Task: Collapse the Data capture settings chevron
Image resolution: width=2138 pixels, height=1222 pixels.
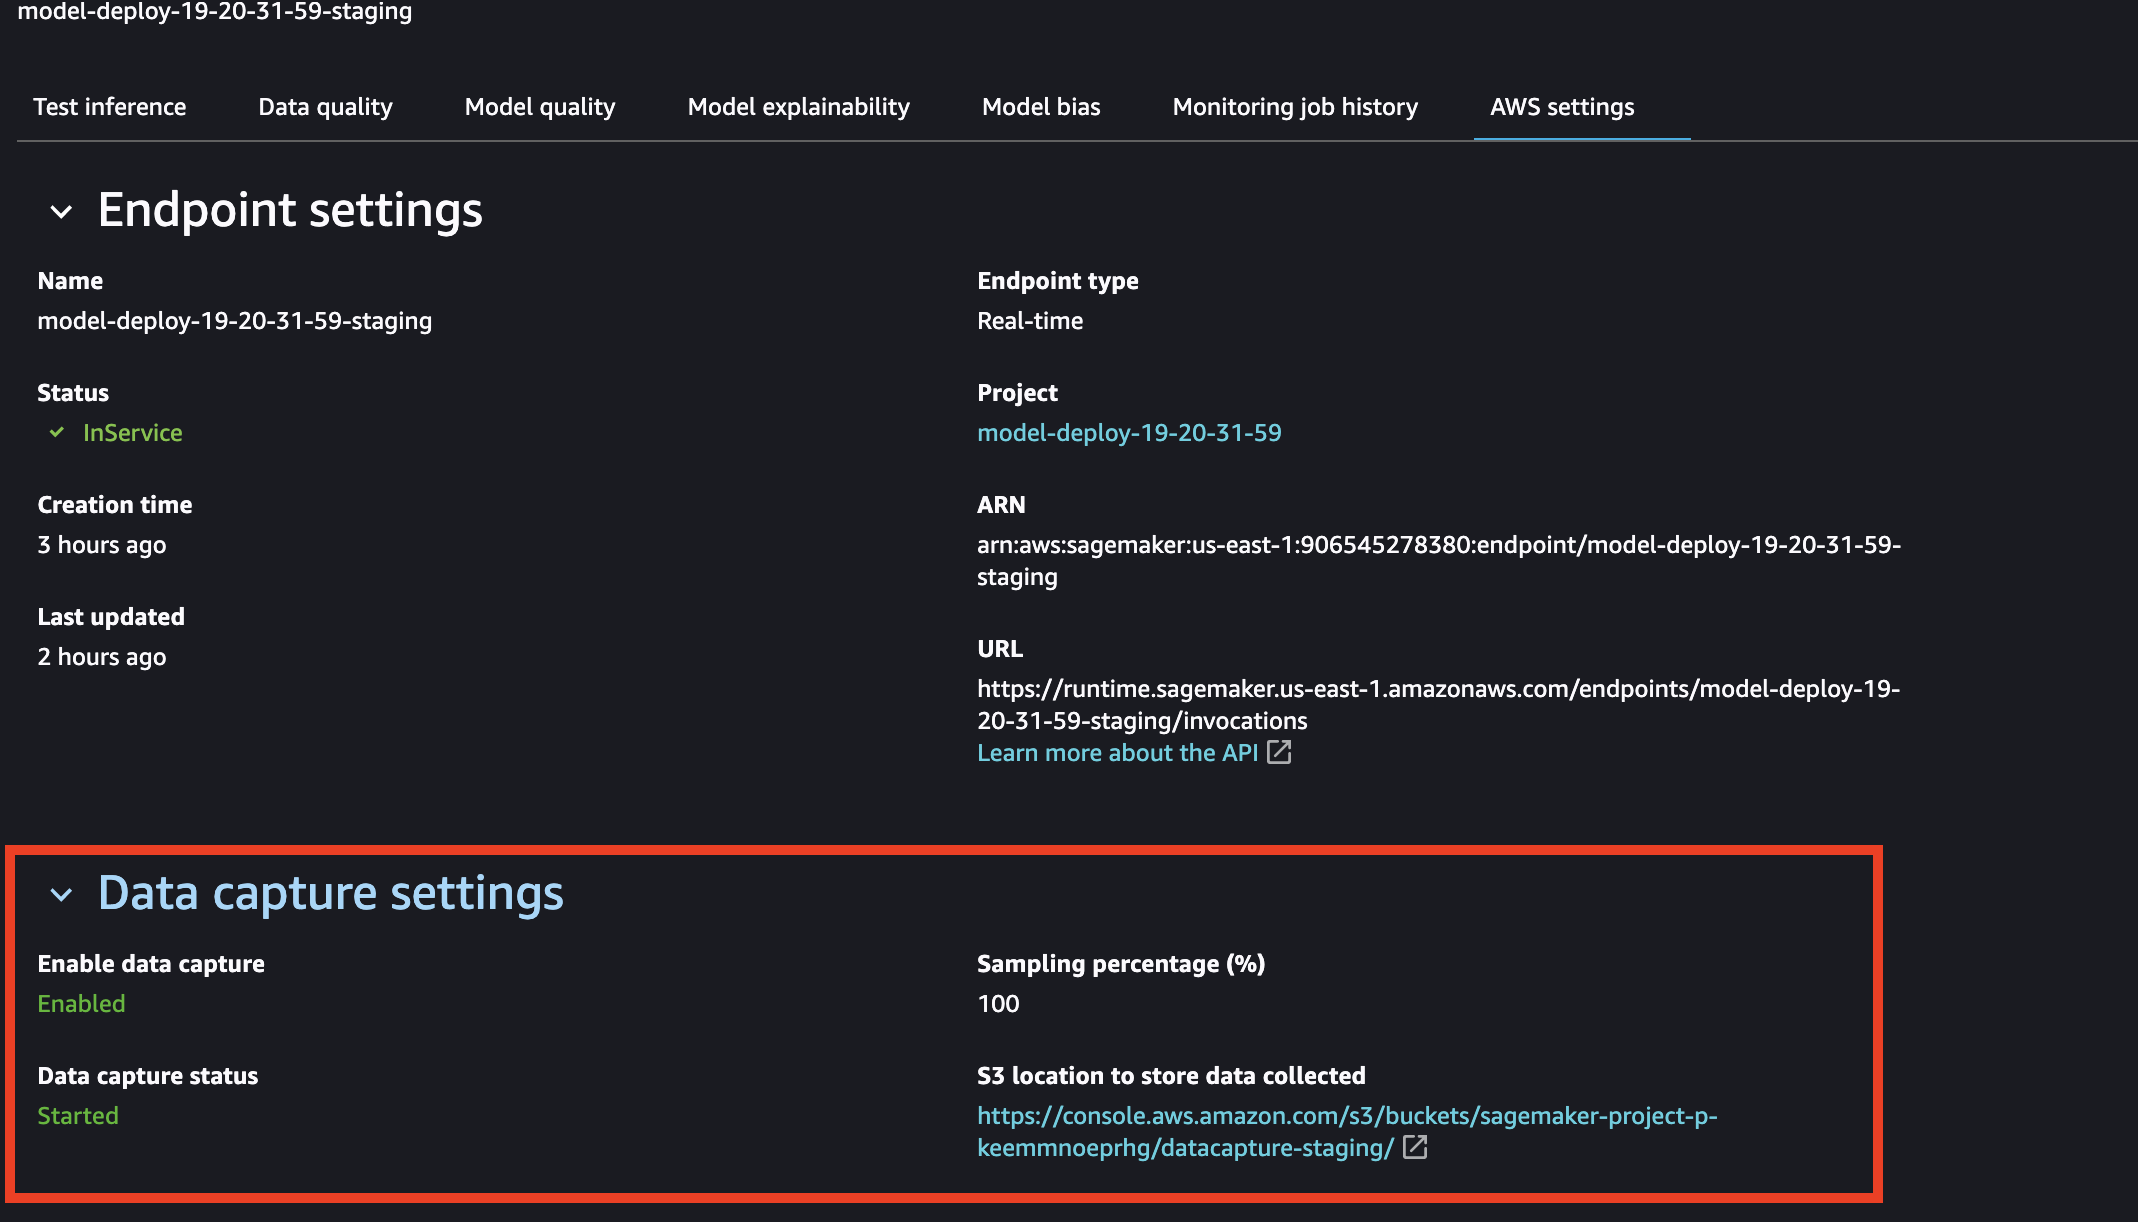Action: (61, 895)
